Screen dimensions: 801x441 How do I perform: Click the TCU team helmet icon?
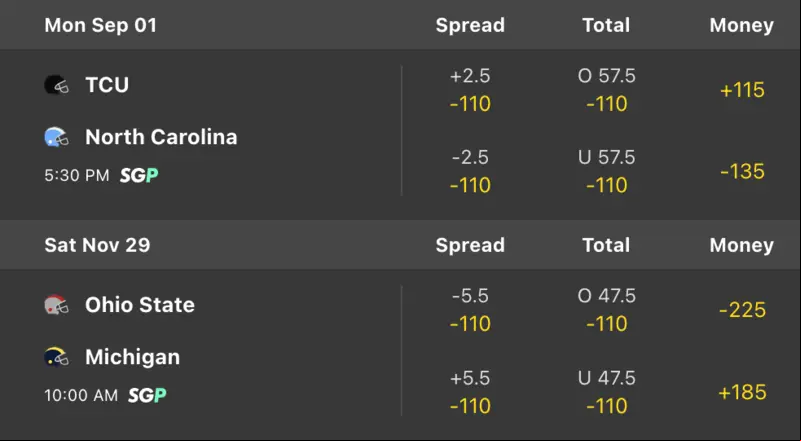point(56,85)
